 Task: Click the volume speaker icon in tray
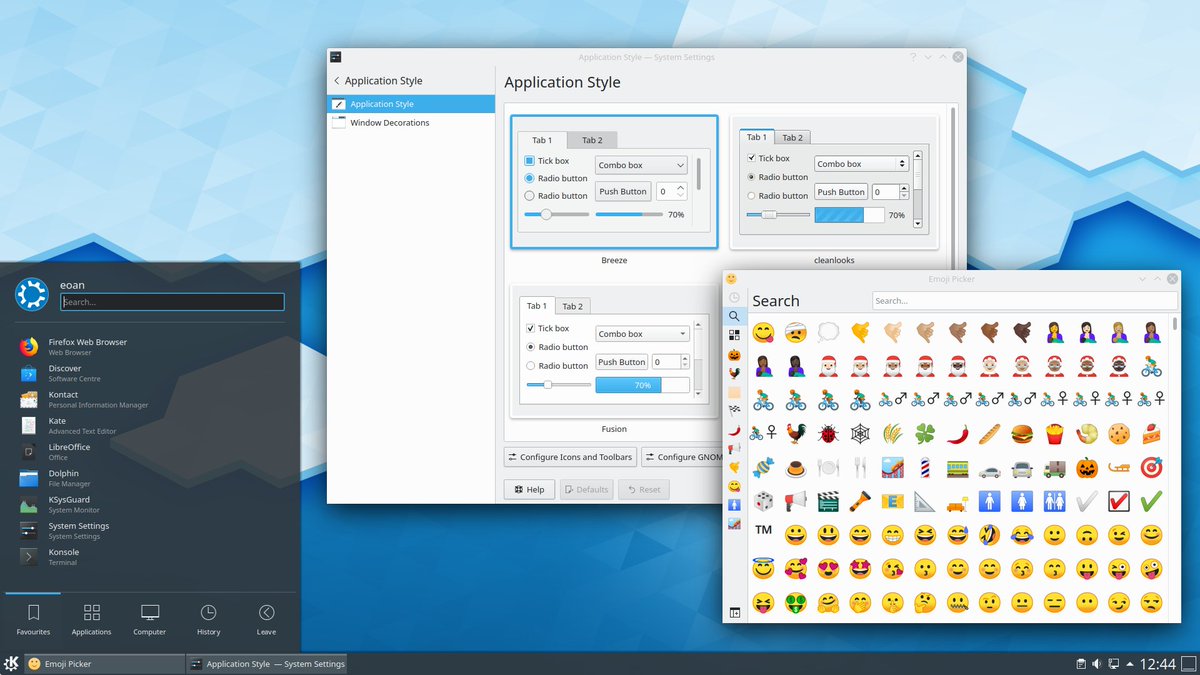(x=1097, y=664)
